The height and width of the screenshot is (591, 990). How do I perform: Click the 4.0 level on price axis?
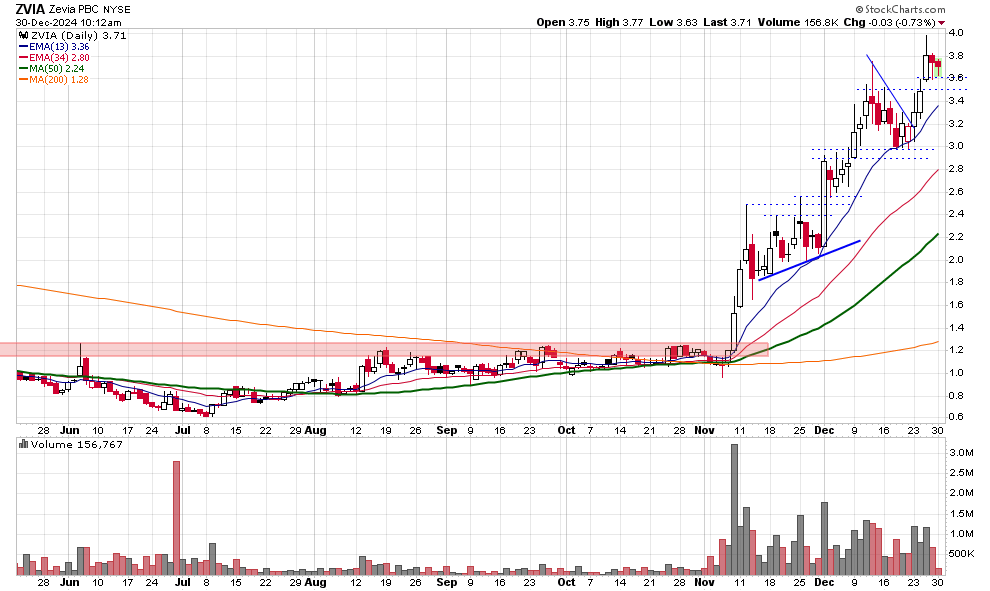(x=956, y=33)
